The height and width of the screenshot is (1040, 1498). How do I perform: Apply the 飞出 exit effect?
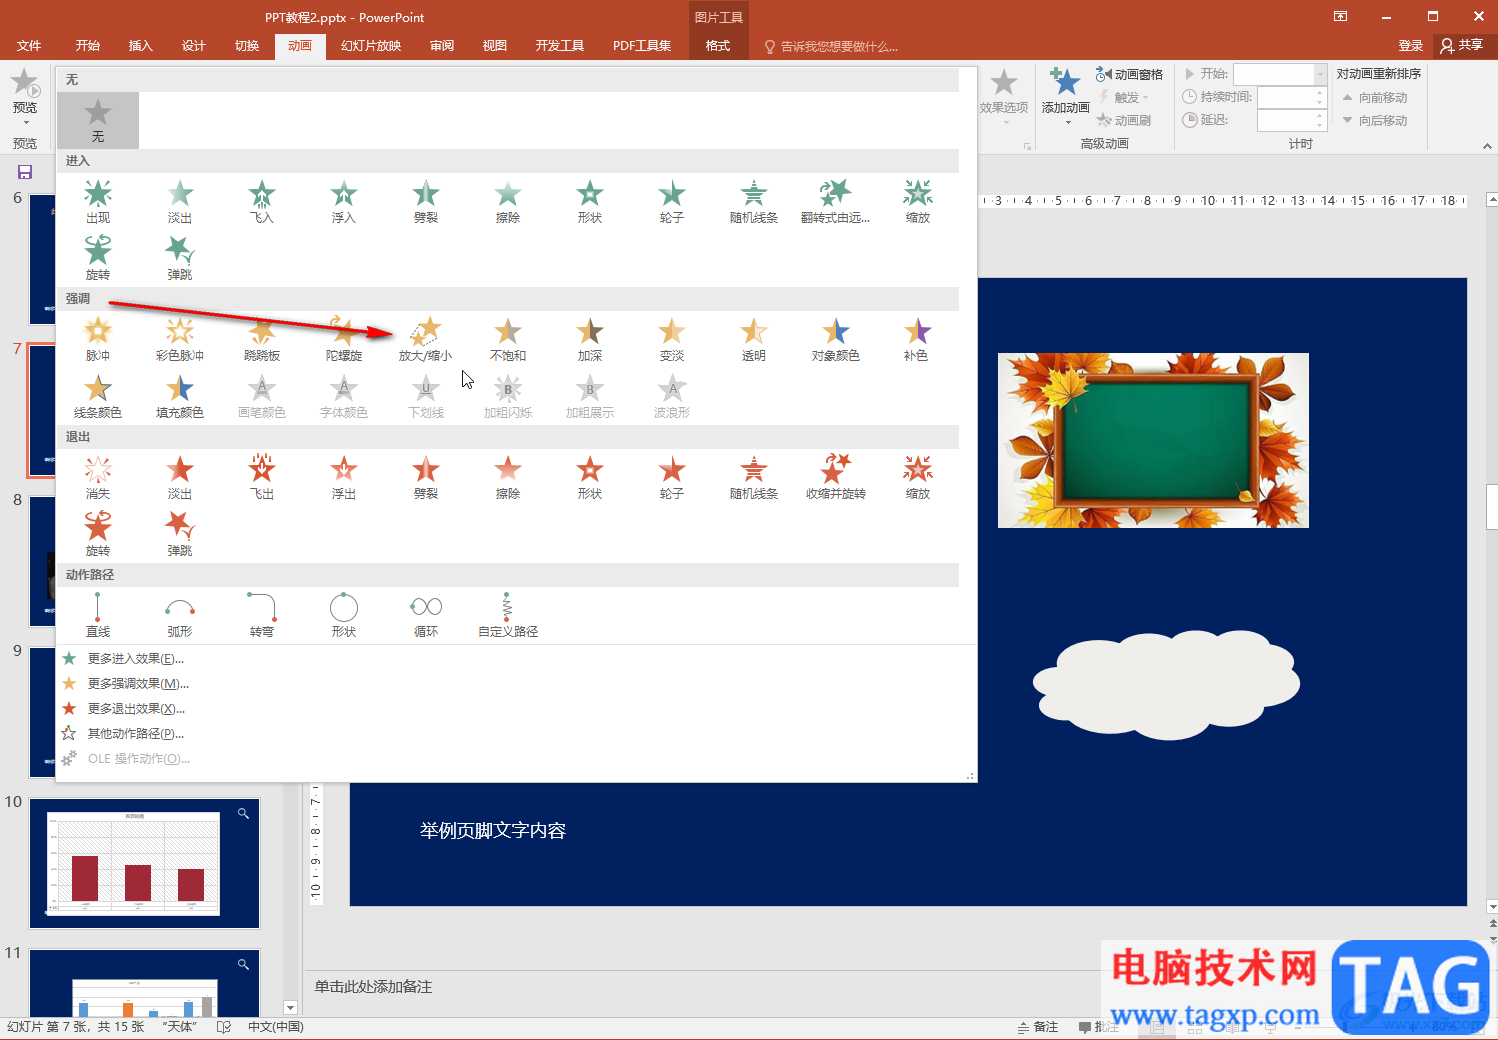262,477
